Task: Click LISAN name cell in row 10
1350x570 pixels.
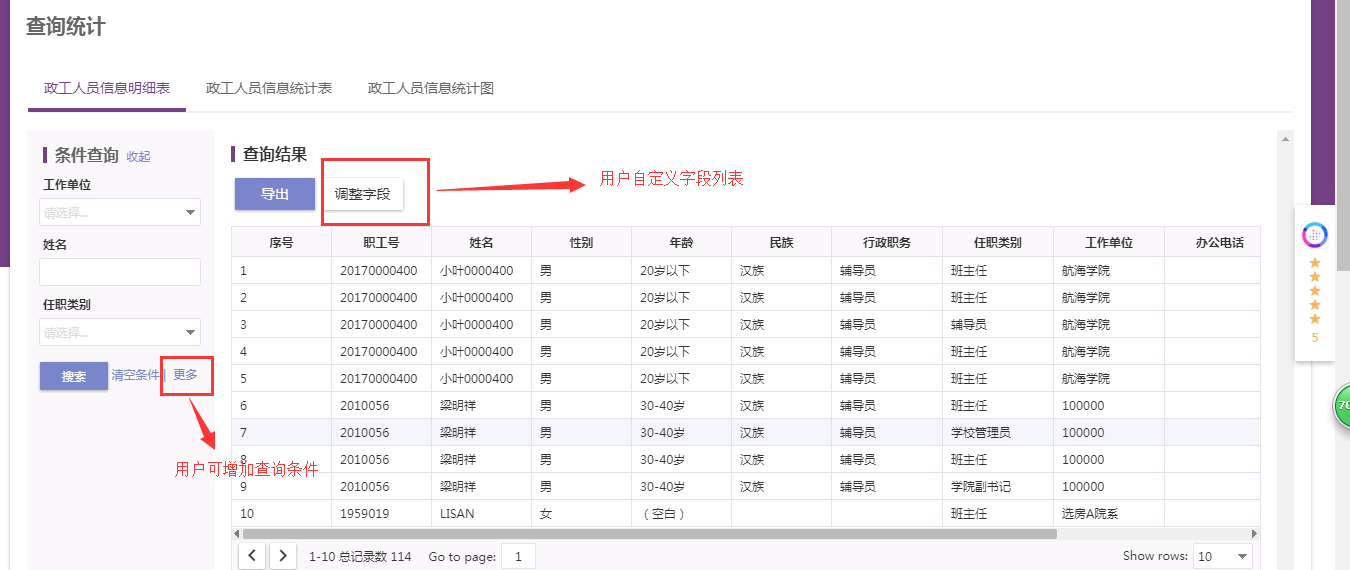Action: coord(457,513)
